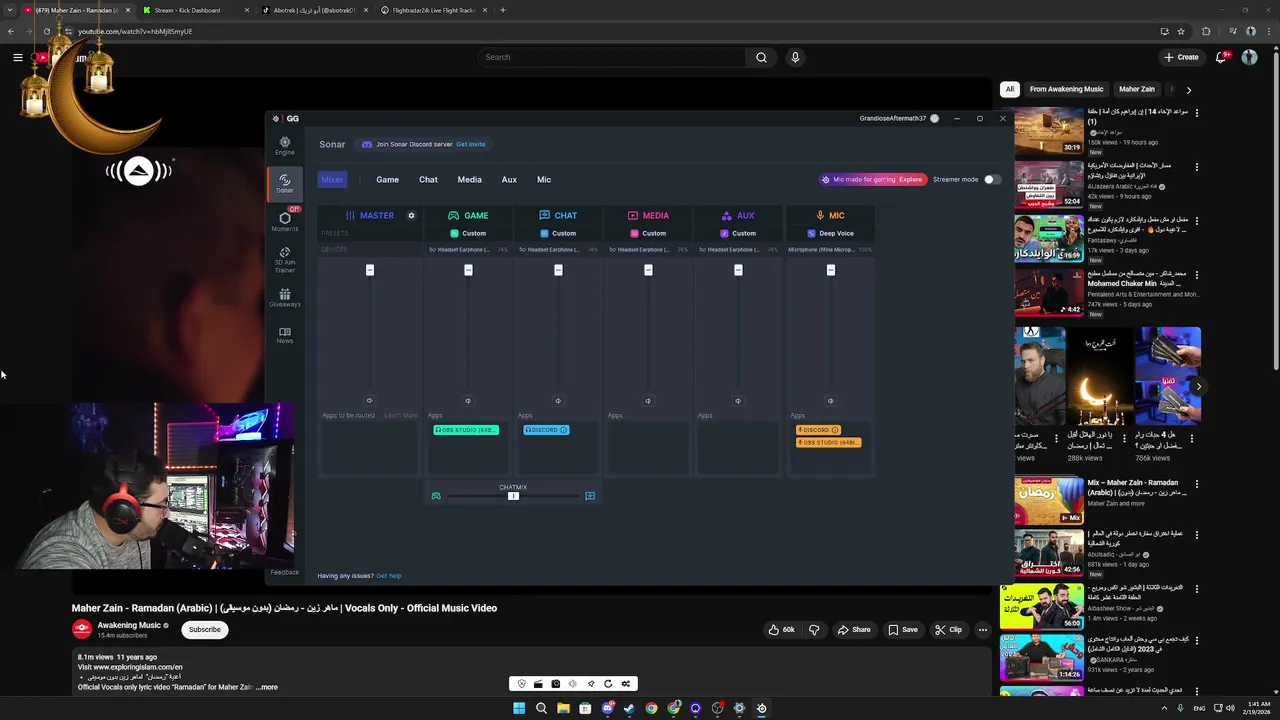This screenshot has height=720, width=1280.
Task: Search YouTube with voice microphone
Action: tap(795, 57)
